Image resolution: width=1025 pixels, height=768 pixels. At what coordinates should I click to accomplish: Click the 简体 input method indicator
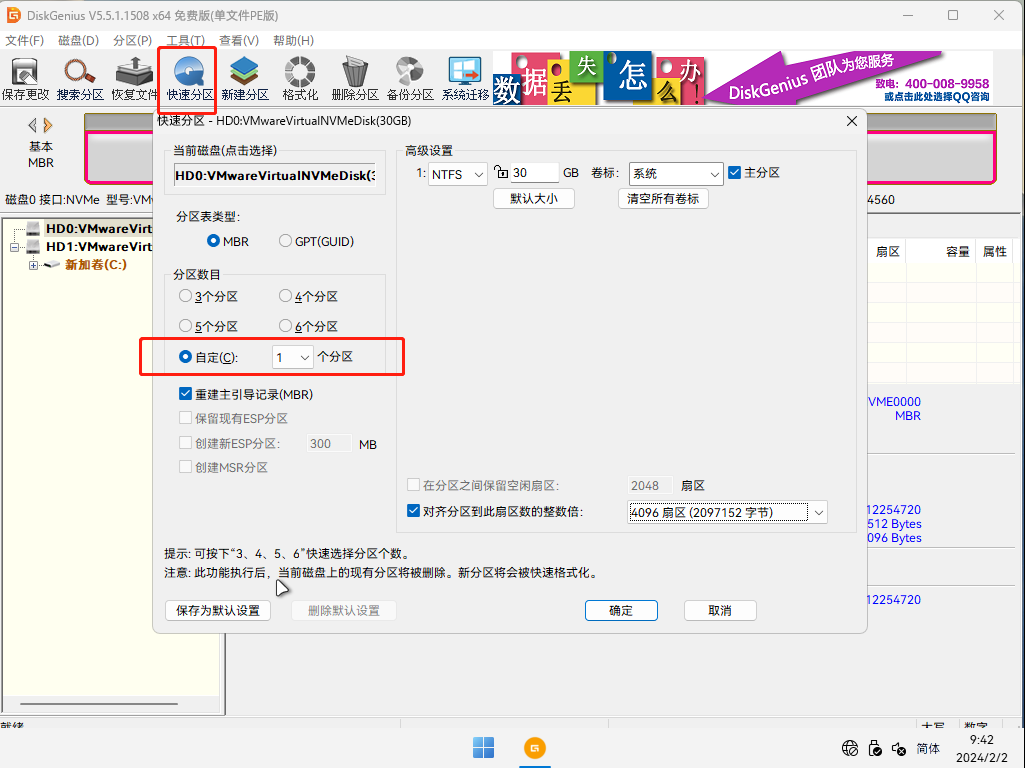click(928, 748)
